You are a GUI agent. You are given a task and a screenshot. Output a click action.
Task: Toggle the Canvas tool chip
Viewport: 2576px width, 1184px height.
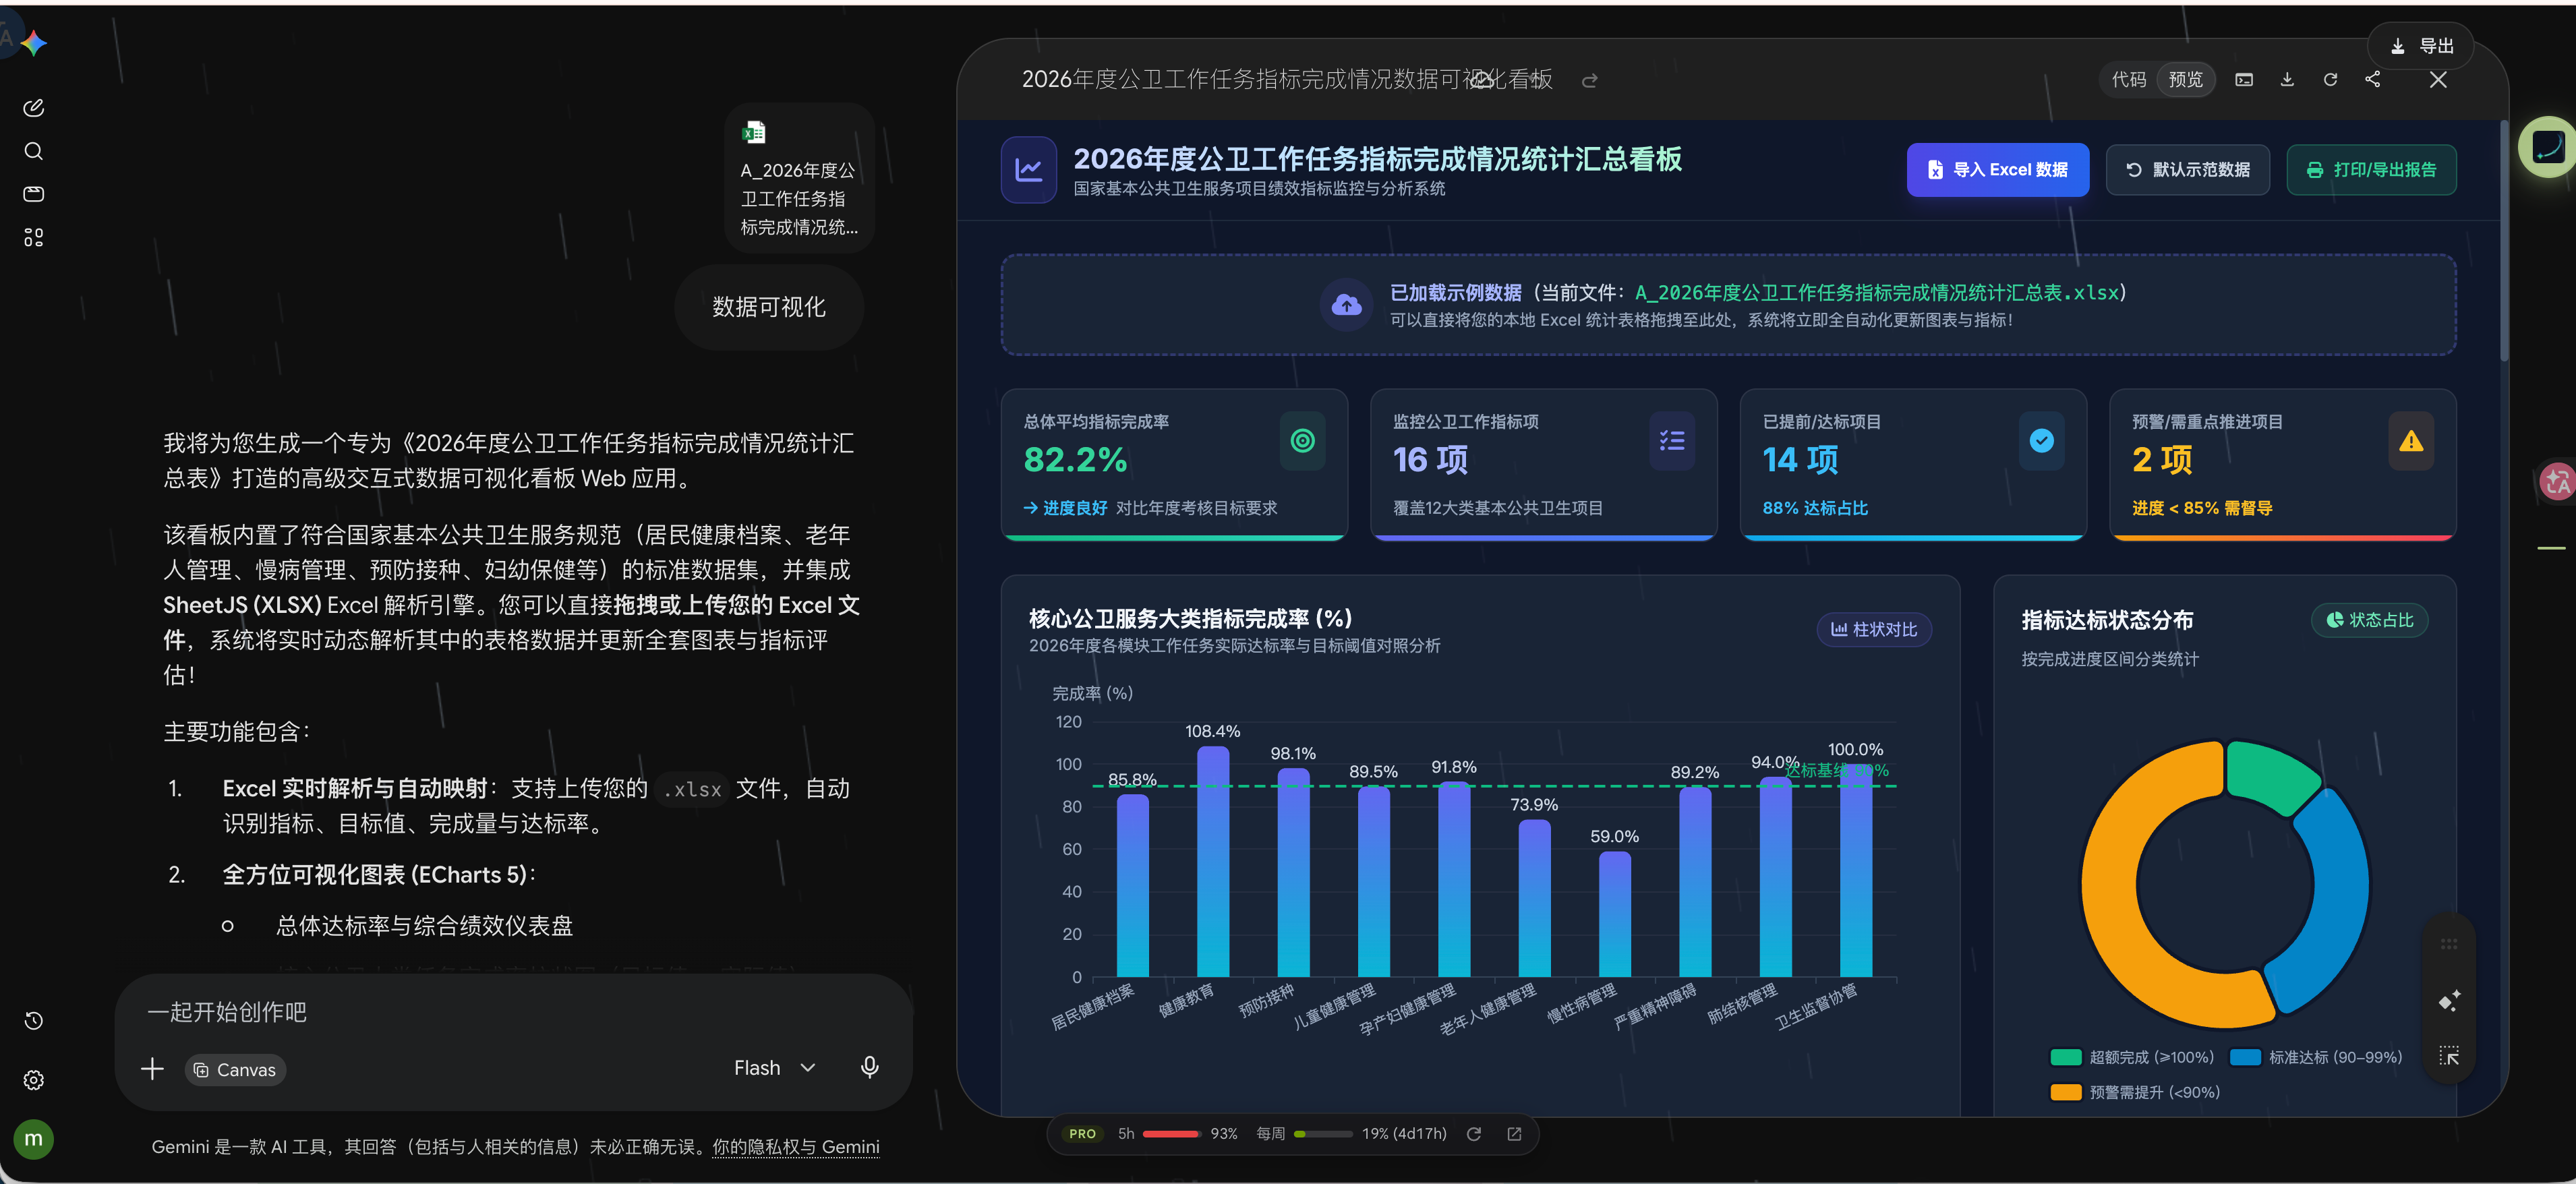pyautogui.click(x=235, y=1070)
